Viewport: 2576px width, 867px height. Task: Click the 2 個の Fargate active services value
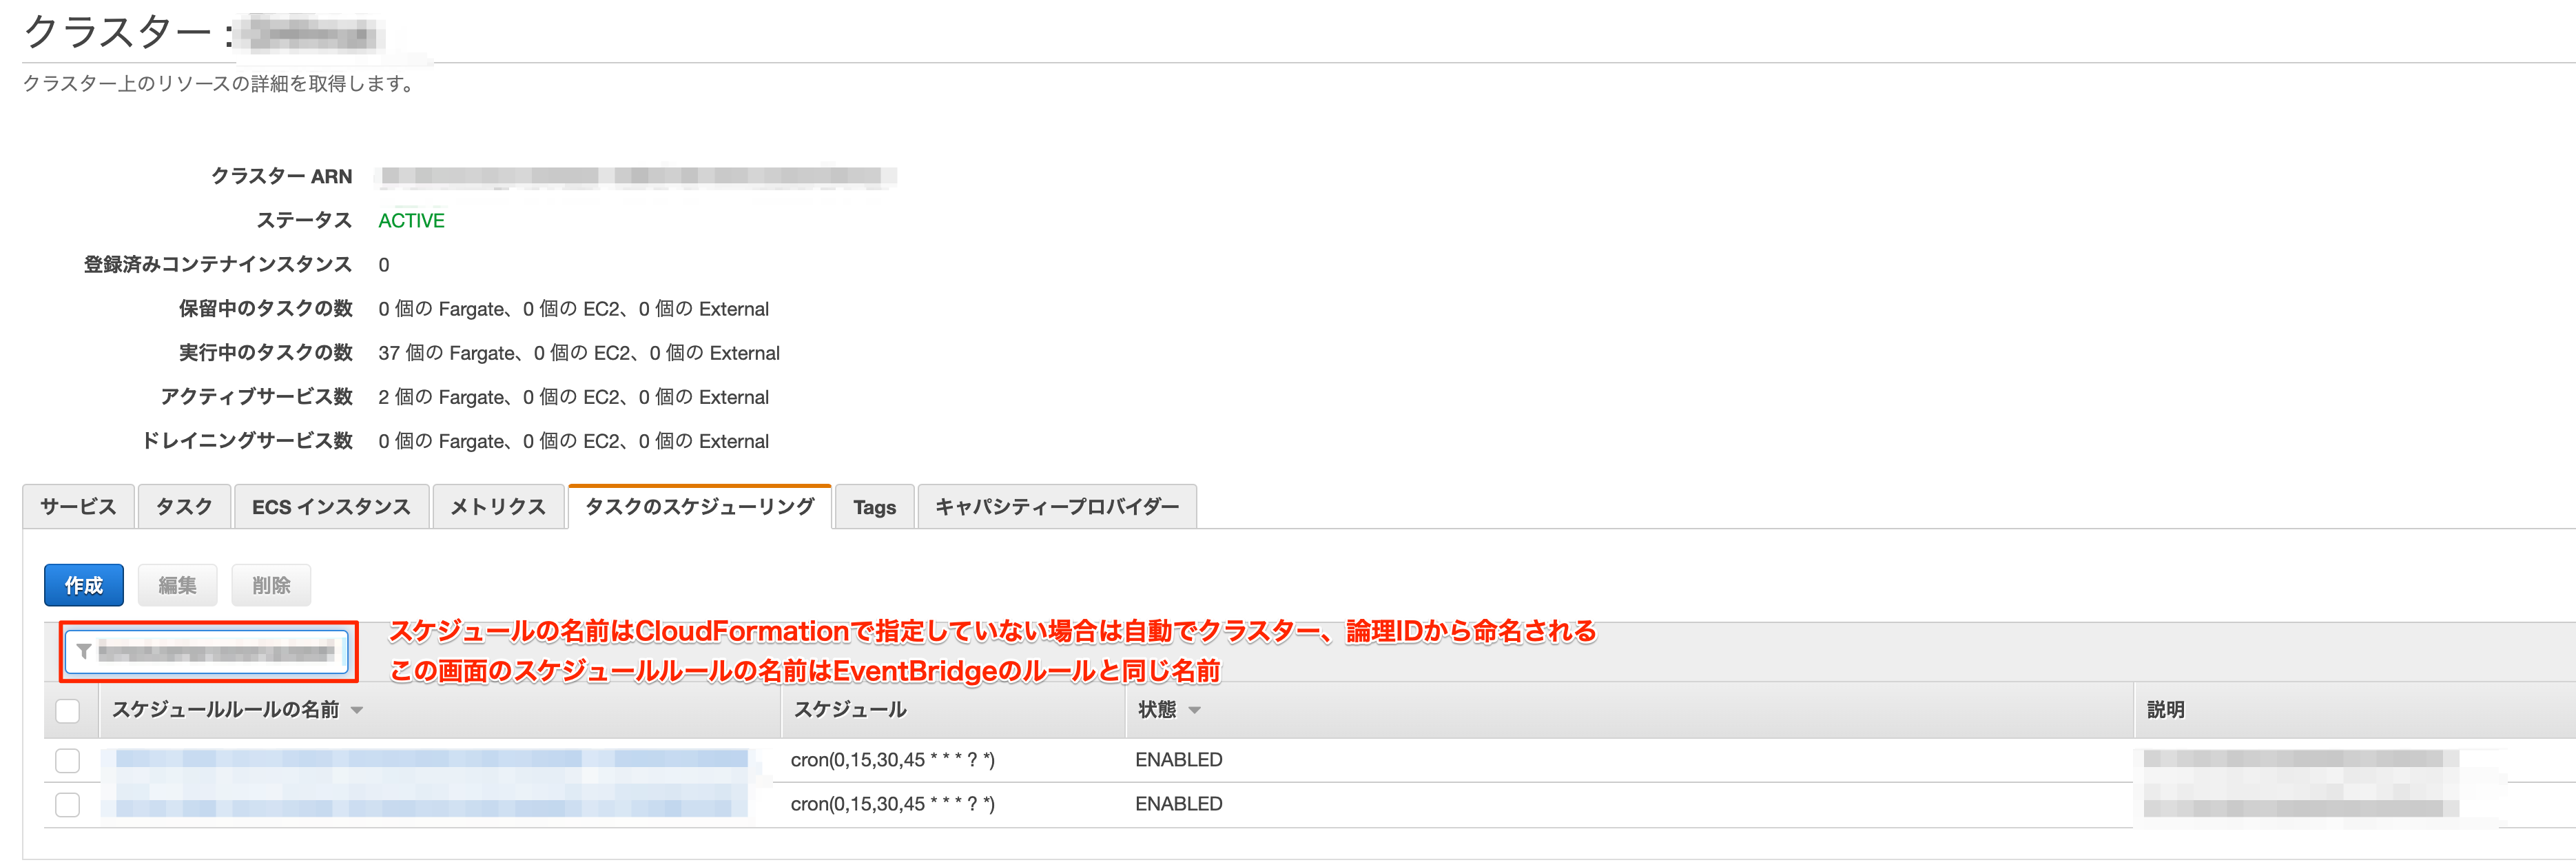pyautogui.click(x=573, y=397)
